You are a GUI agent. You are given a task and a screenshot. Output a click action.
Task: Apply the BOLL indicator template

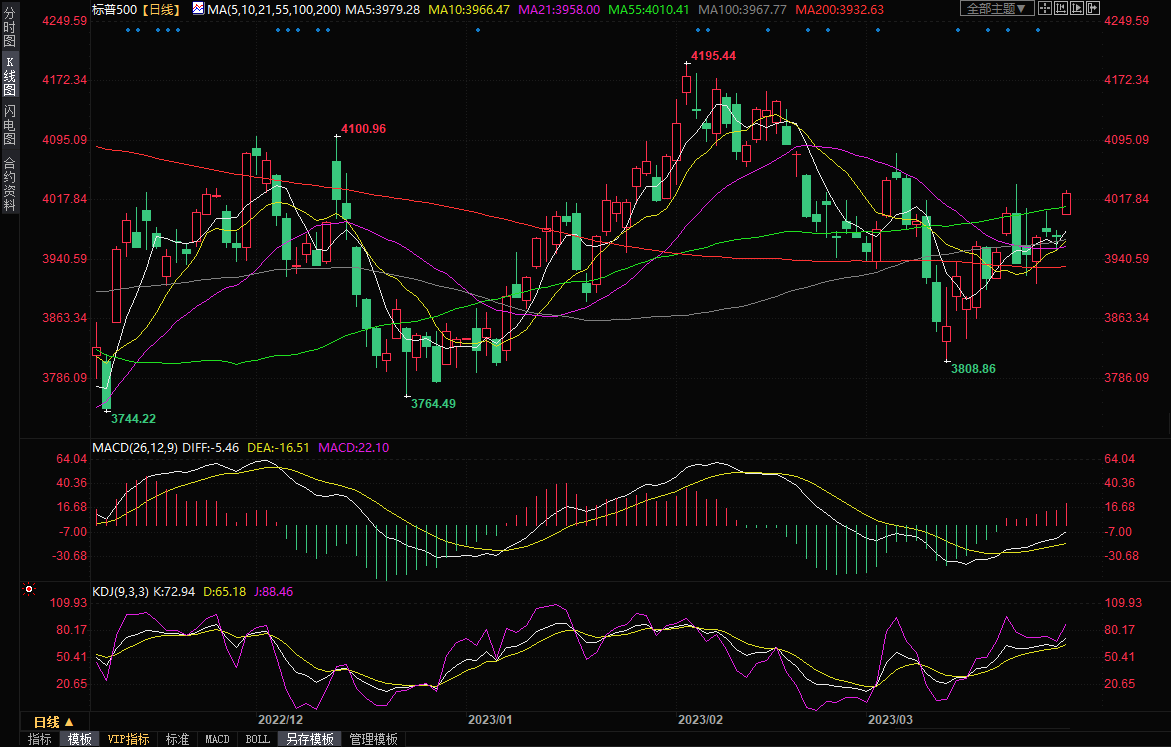[x=257, y=739]
